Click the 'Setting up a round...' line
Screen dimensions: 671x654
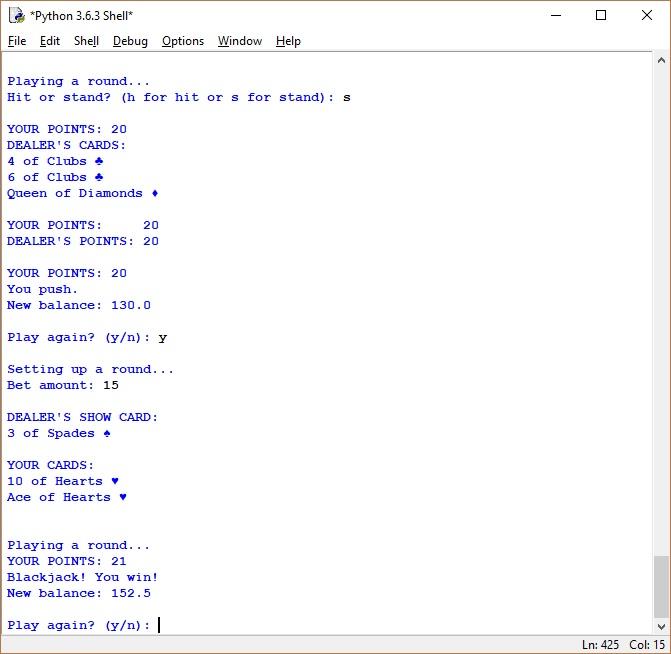[x=90, y=369]
